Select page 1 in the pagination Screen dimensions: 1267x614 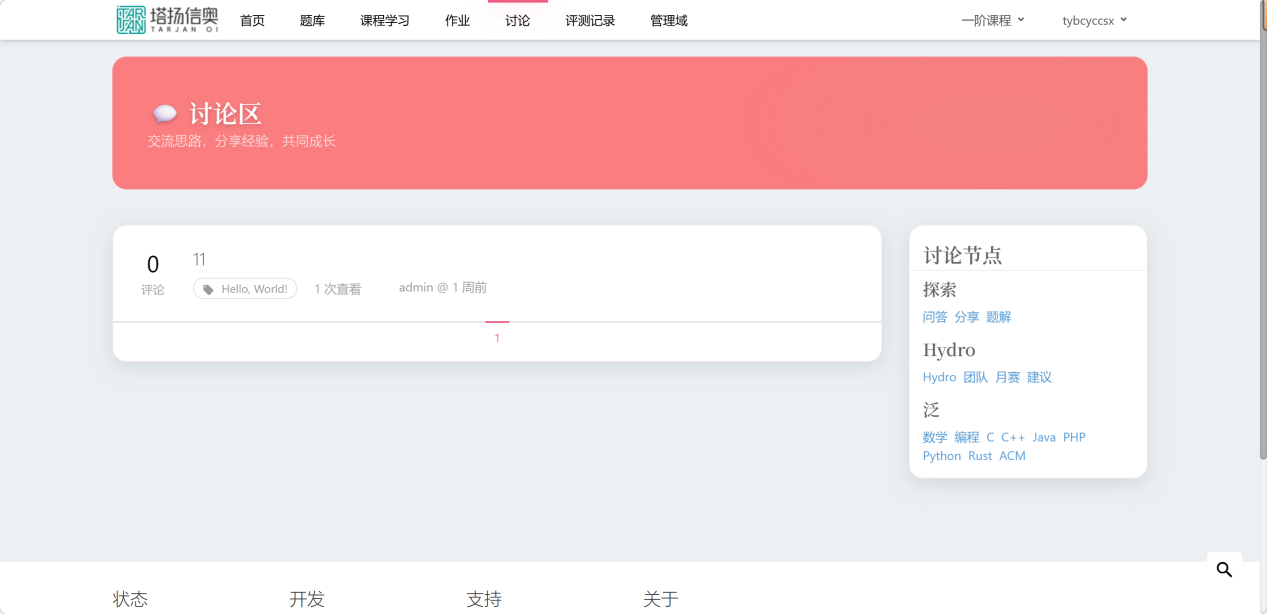pyautogui.click(x=497, y=337)
